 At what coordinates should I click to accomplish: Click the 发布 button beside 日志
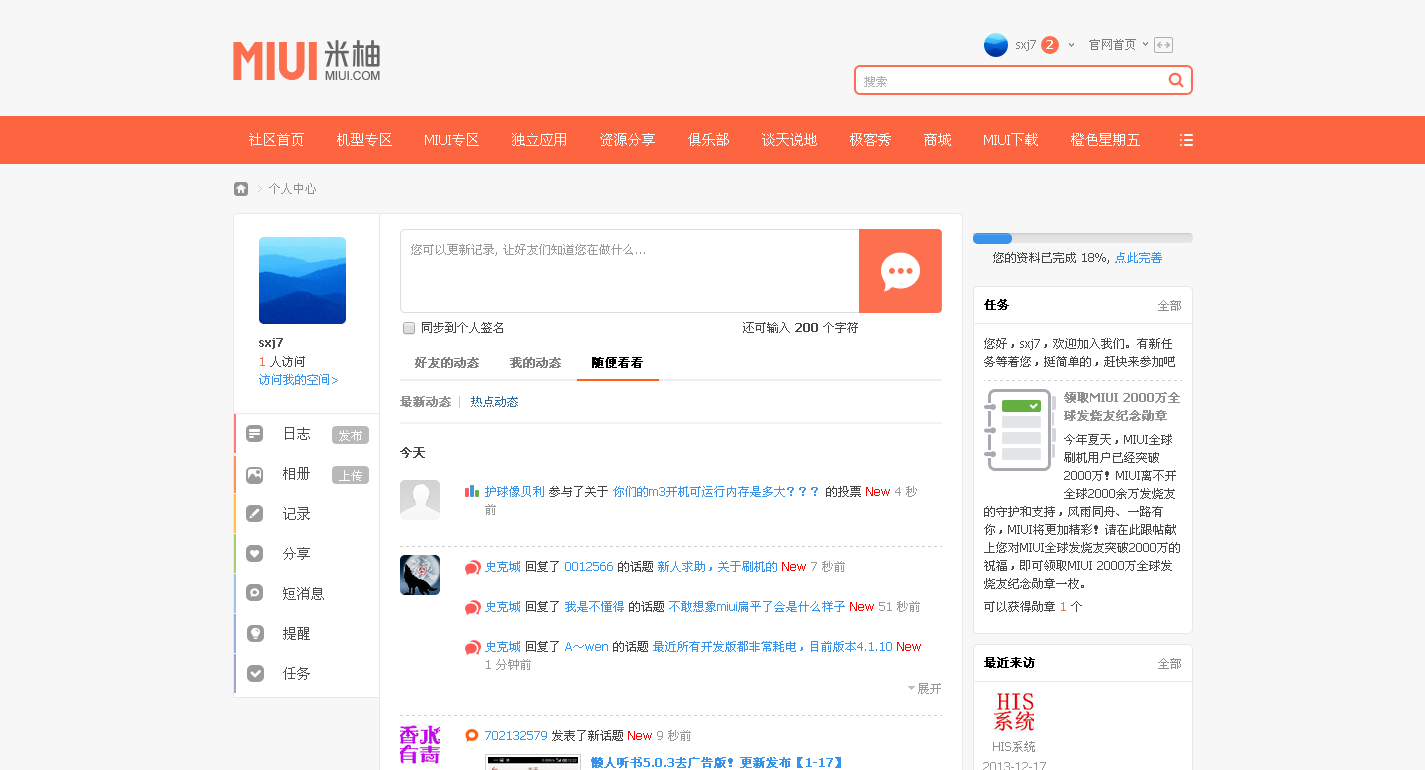point(350,435)
